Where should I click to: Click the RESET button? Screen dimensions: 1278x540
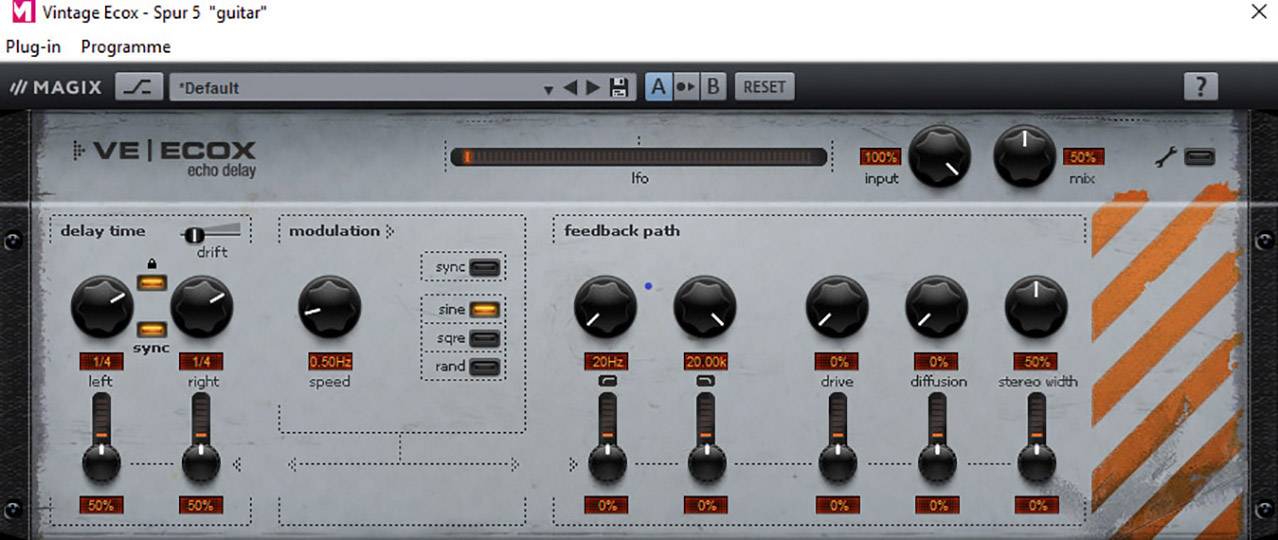click(764, 87)
